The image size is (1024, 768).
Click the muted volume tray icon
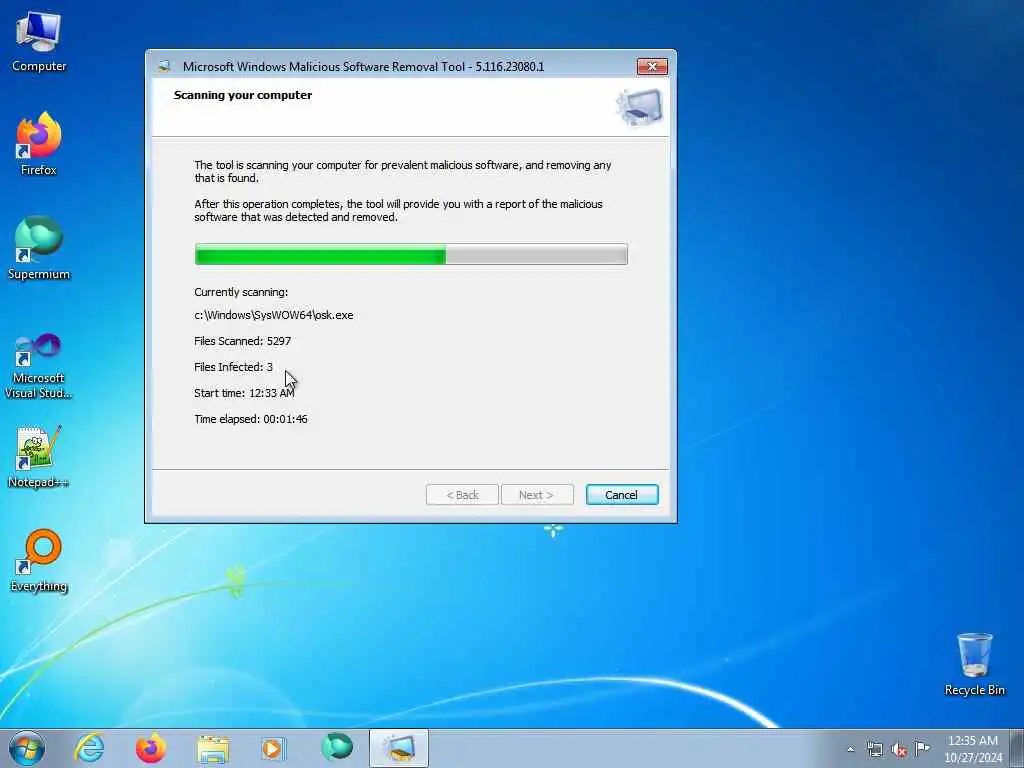click(899, 750)
